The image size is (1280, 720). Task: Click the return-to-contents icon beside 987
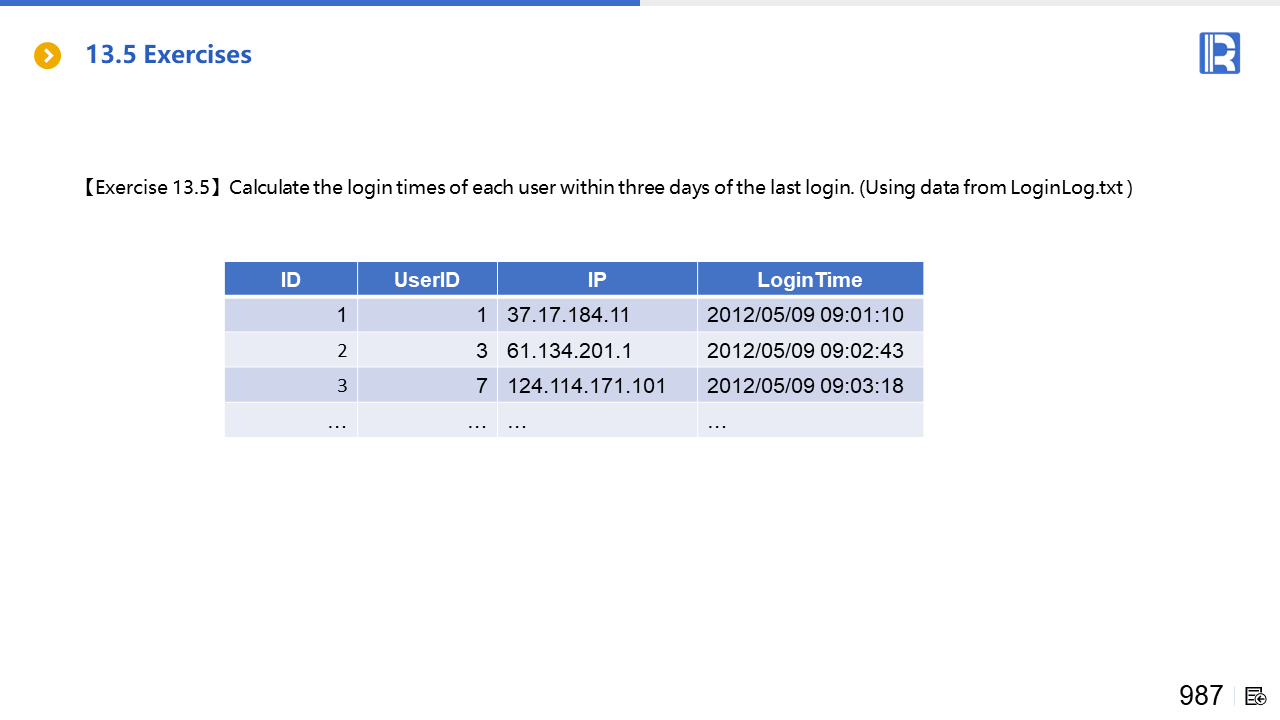1256,696
